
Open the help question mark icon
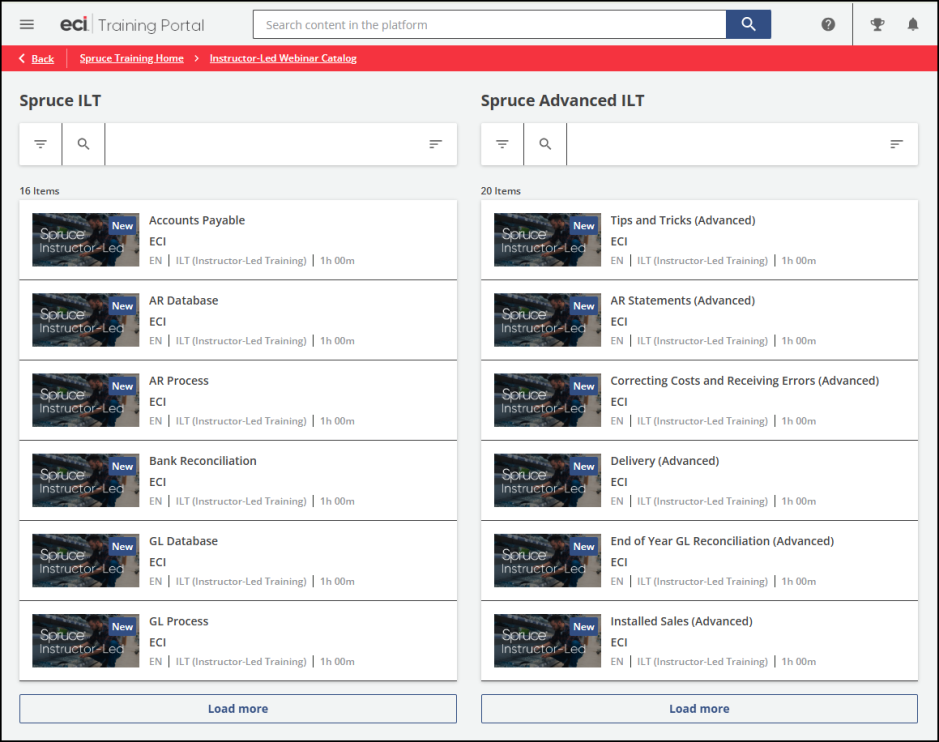(x=828, y=25)
